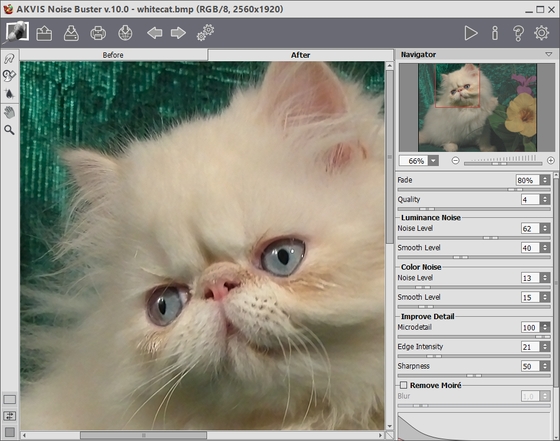The width and height of the screenshot is (560, 441).
Task: Click the scroll-down arrow of image view
Action: pyautogui.click(x=389, y=426)
